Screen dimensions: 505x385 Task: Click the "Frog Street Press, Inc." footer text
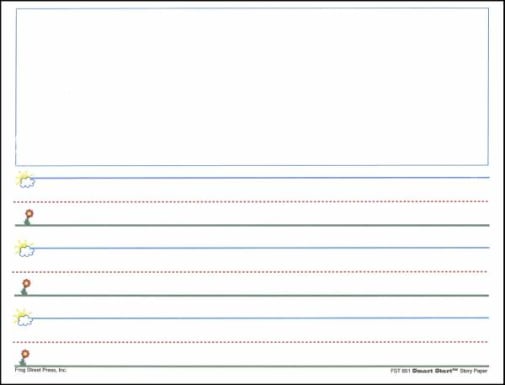point(41,370)
